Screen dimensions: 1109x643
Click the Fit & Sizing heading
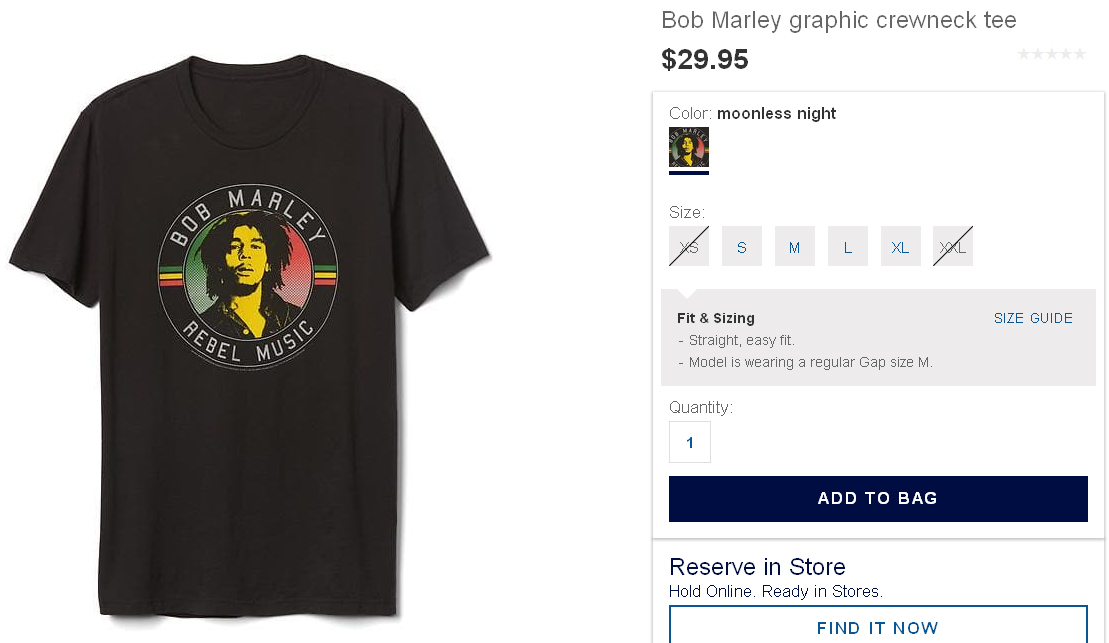716,318
